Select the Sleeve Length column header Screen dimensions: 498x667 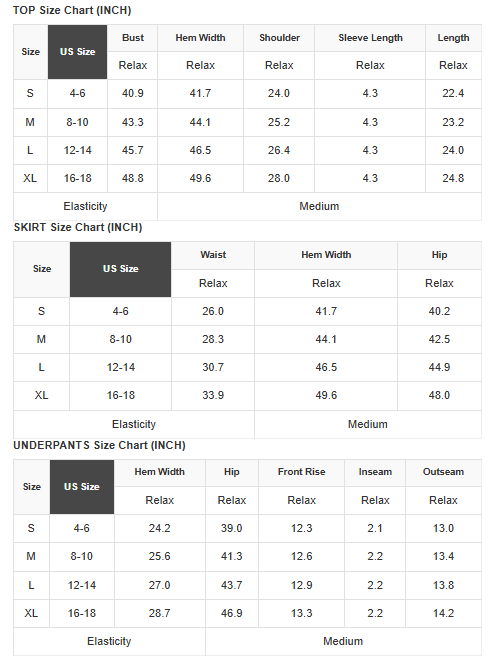[x=370, y=38]
